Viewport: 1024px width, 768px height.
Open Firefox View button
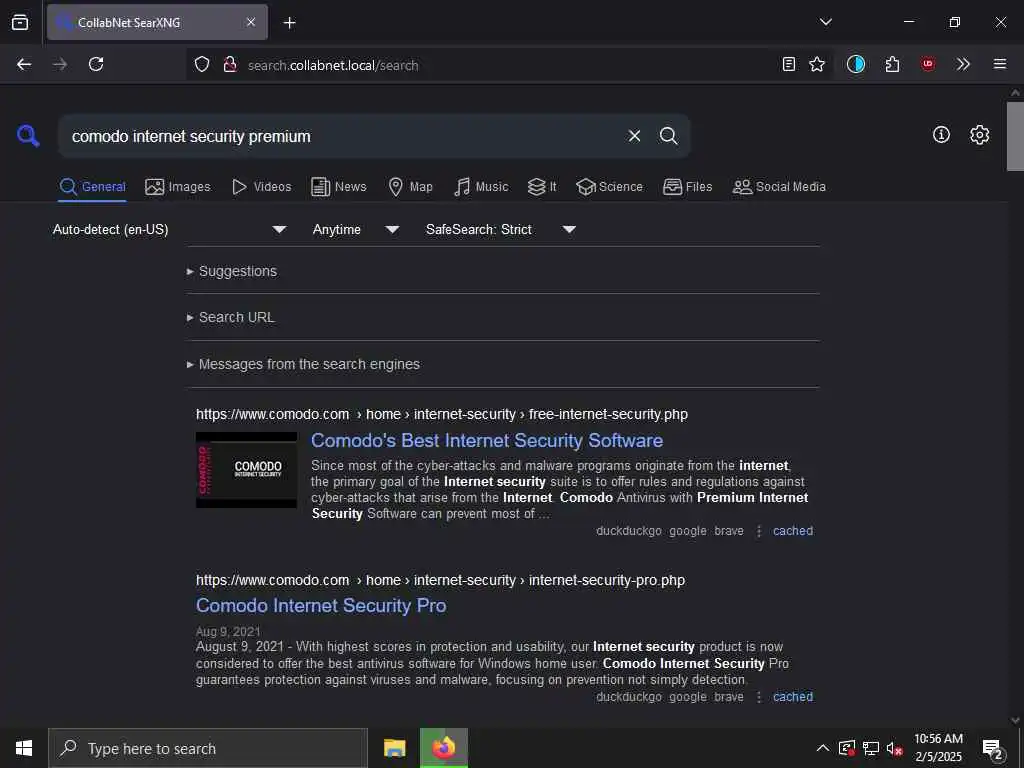[20, 22]
